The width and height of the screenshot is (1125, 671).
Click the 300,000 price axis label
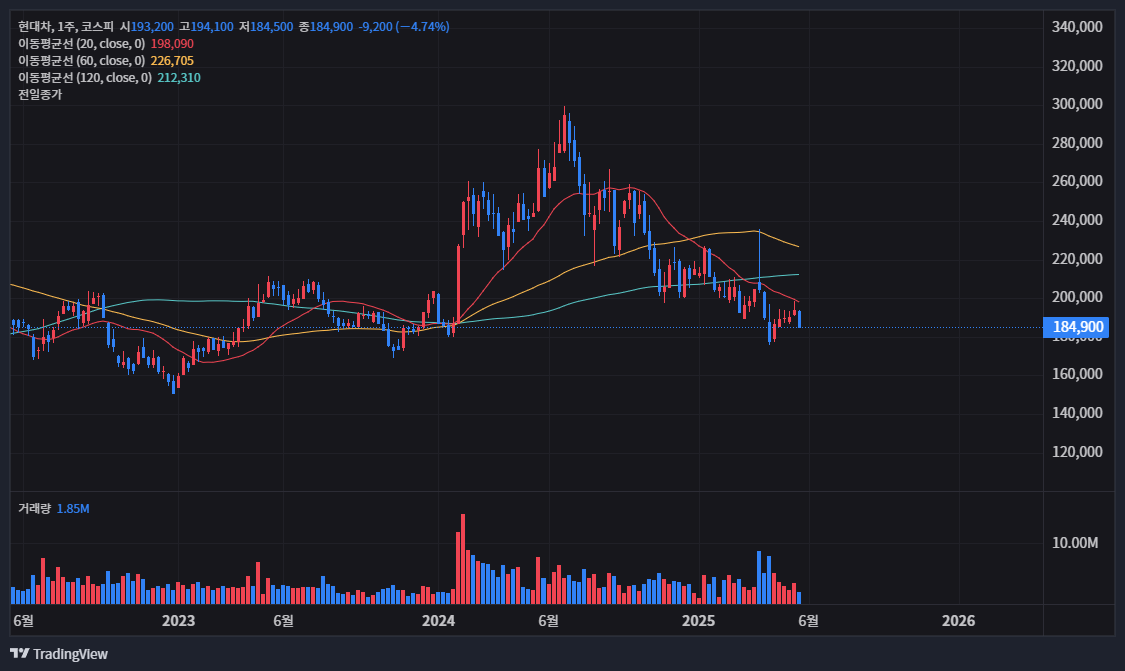point(1077,104)
